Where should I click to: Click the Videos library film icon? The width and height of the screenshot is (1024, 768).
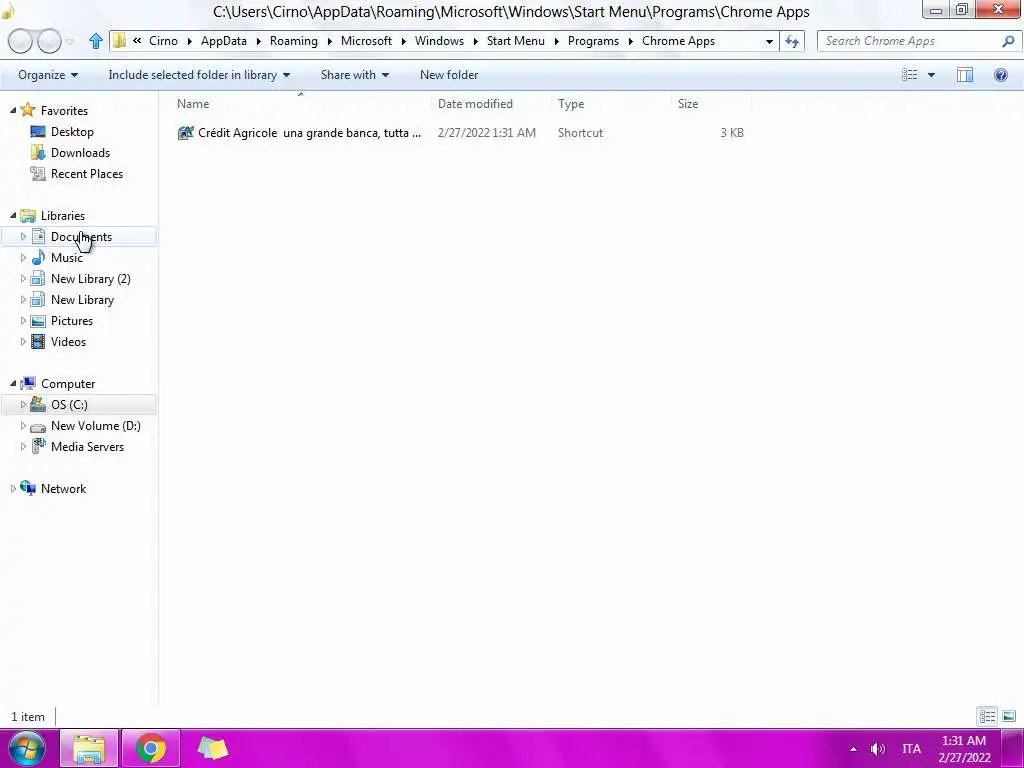[38, 342]
